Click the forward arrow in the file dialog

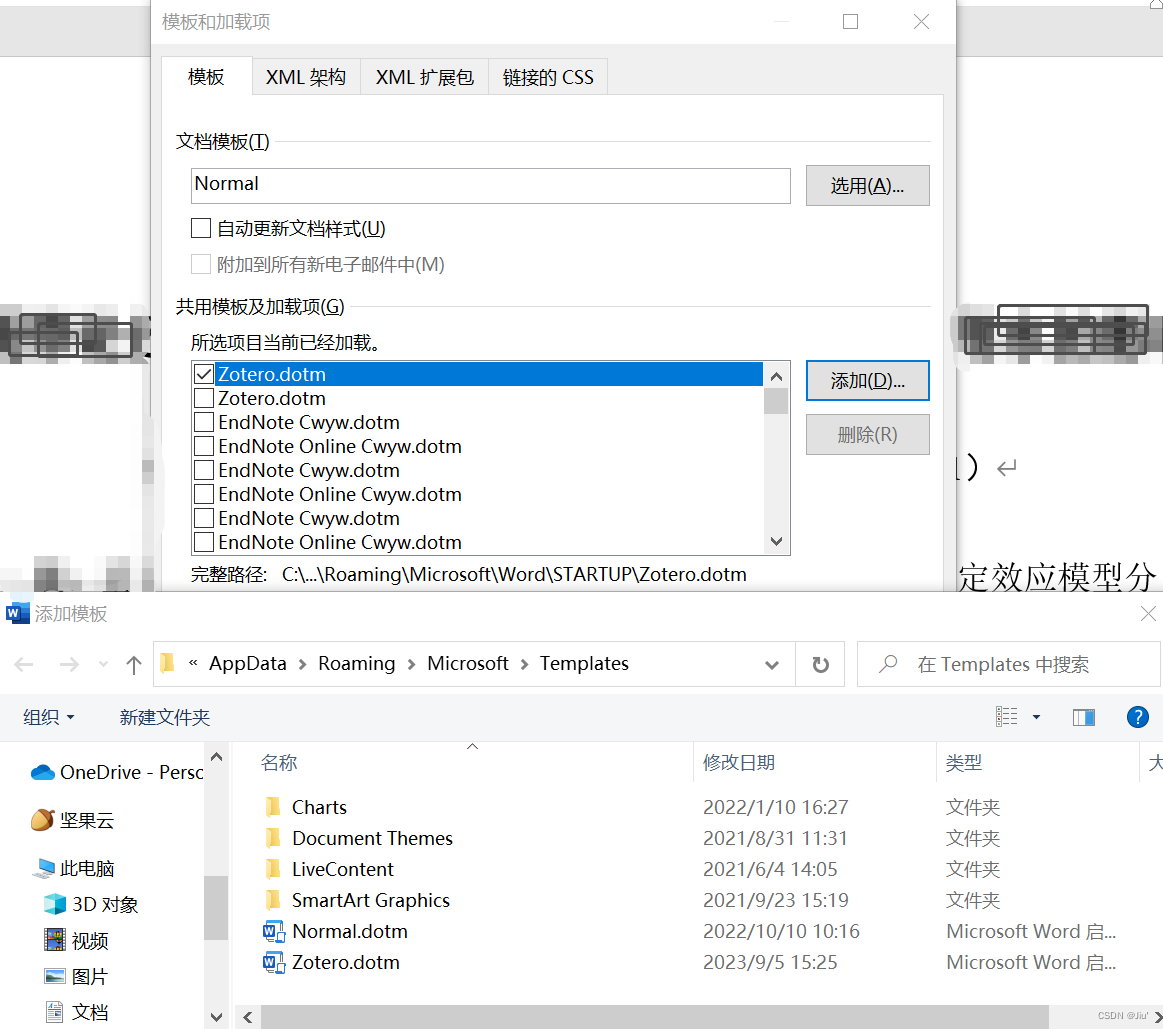[x=69, y=664]
